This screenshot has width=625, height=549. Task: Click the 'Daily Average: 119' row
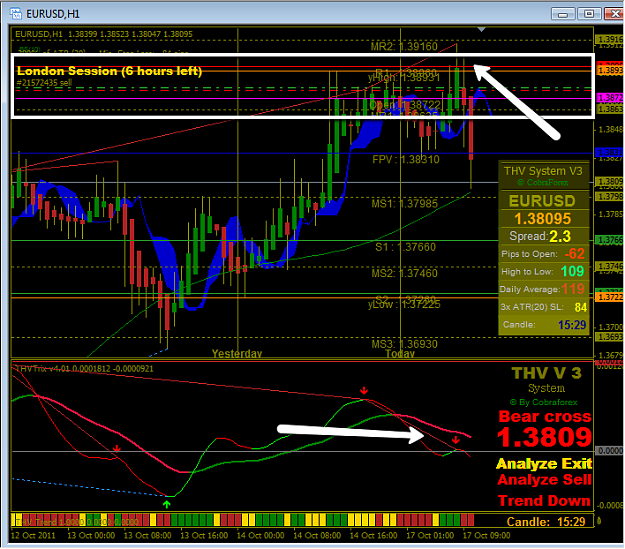pyautogui.click(x=543, y=289)
